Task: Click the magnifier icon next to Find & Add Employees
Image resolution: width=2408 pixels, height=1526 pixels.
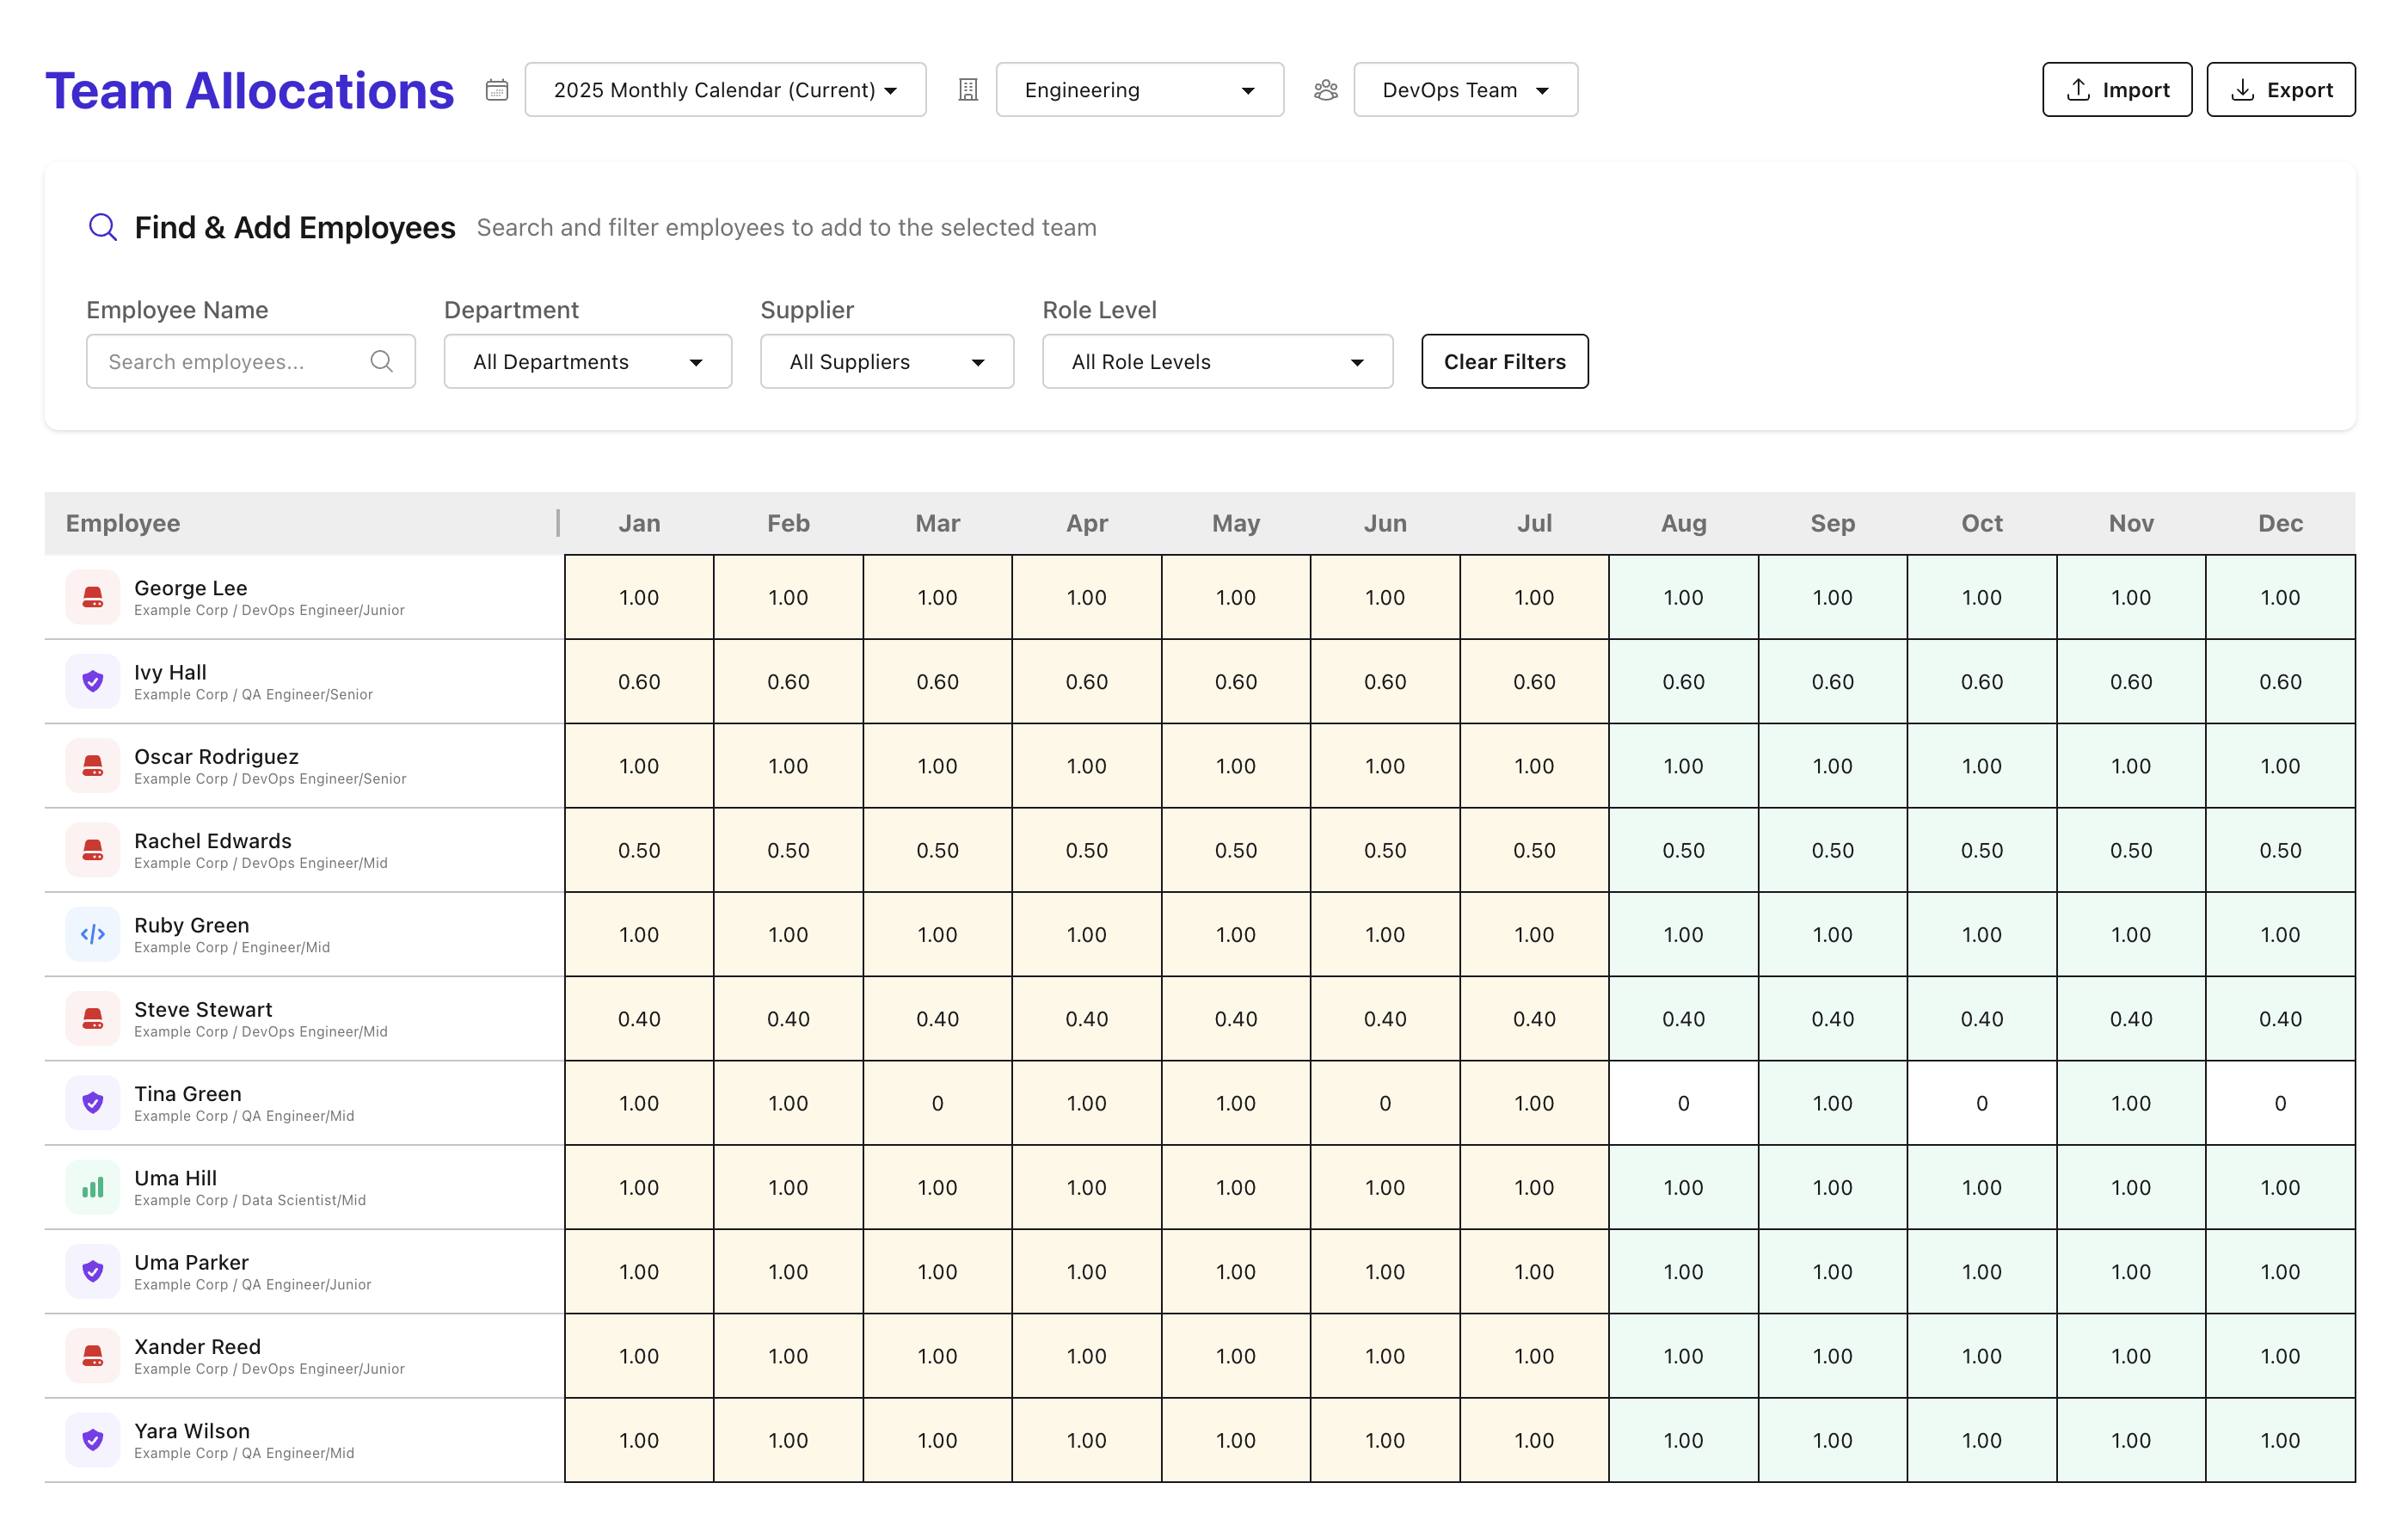Action: [103, 227]
